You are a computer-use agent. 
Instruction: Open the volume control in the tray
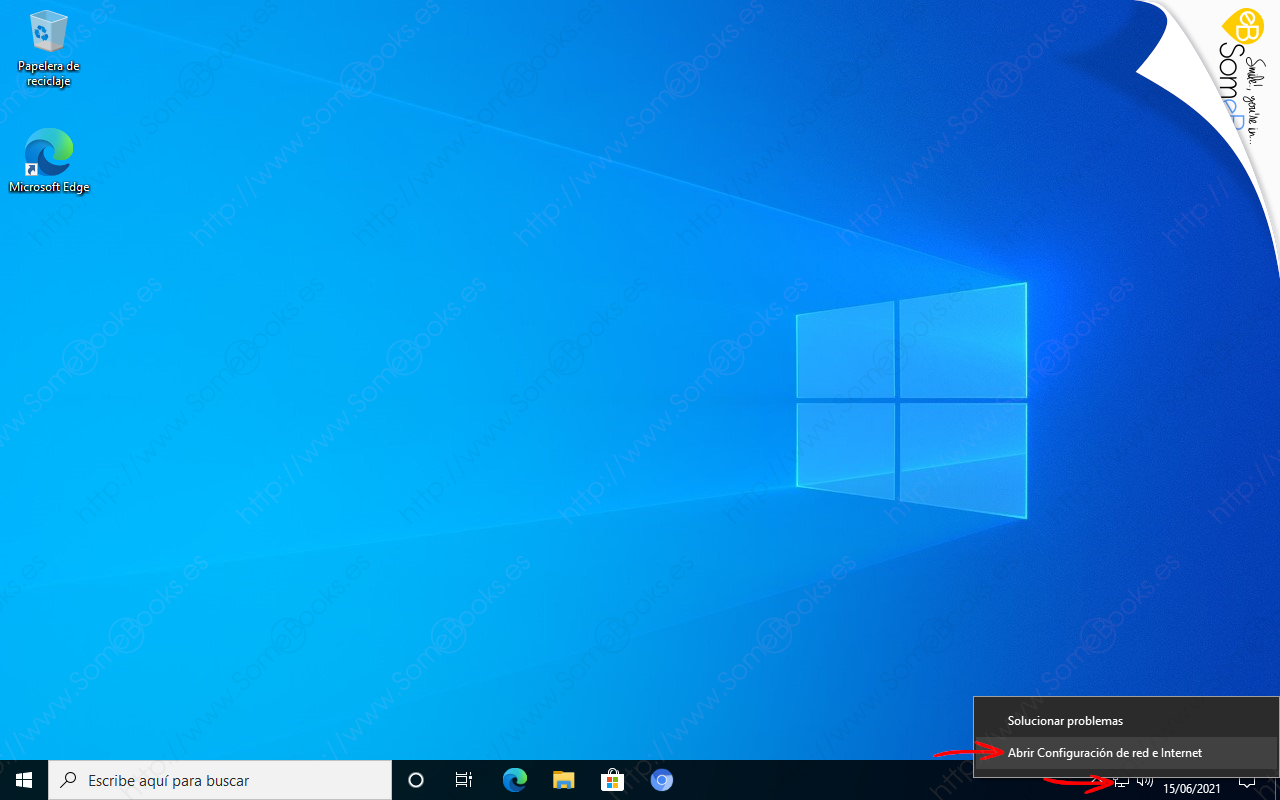point(1146,780)
